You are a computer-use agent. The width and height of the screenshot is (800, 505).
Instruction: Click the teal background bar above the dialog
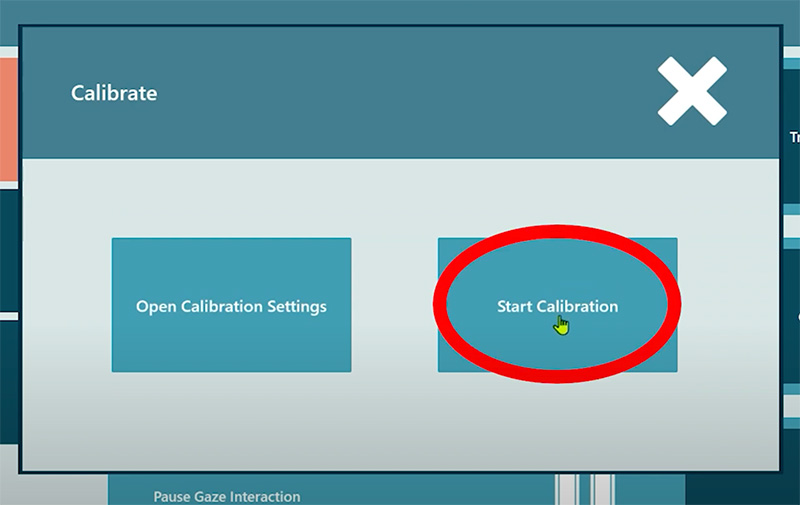pyautogui.click(x=400, y=10)
